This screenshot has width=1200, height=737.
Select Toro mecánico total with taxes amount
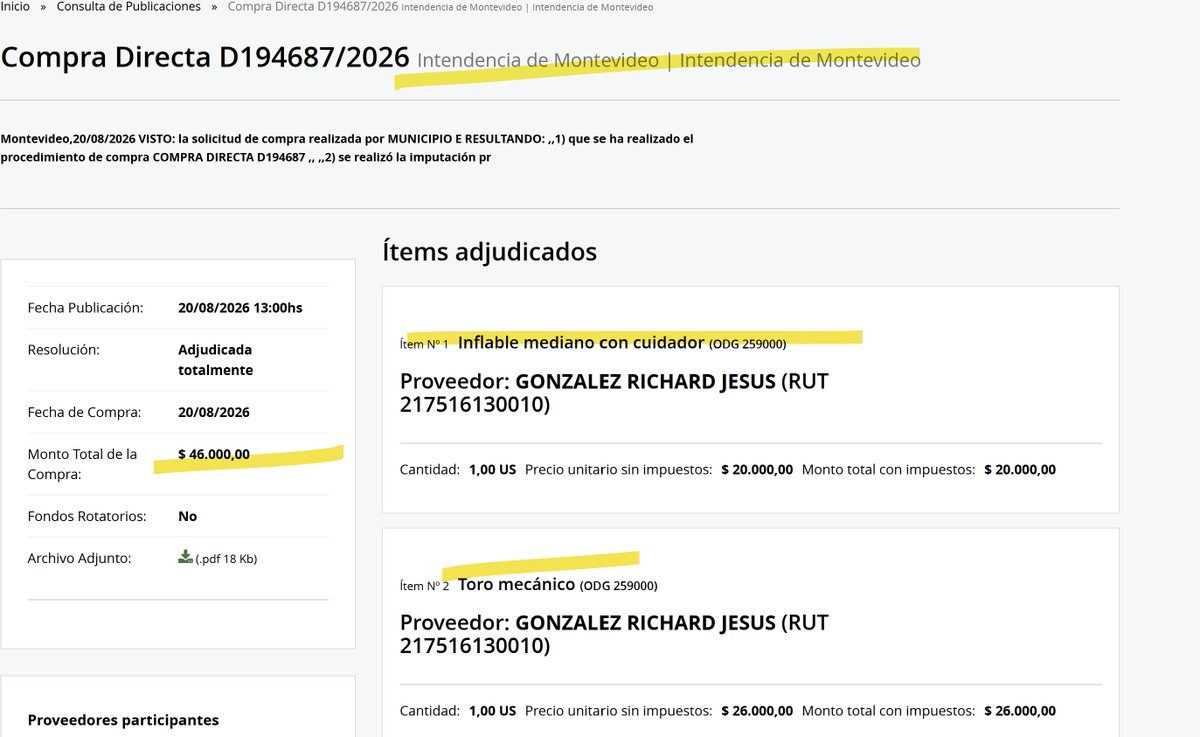pyautogui.click(x=1020, y=711)
